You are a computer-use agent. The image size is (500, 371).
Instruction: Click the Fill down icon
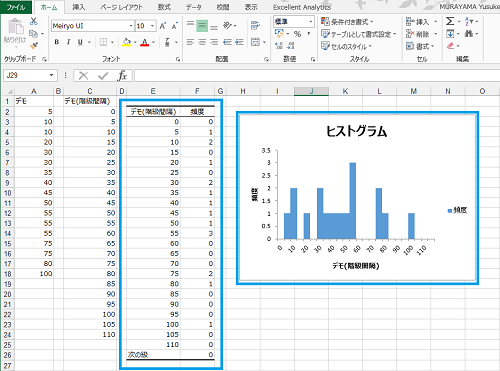450,34
